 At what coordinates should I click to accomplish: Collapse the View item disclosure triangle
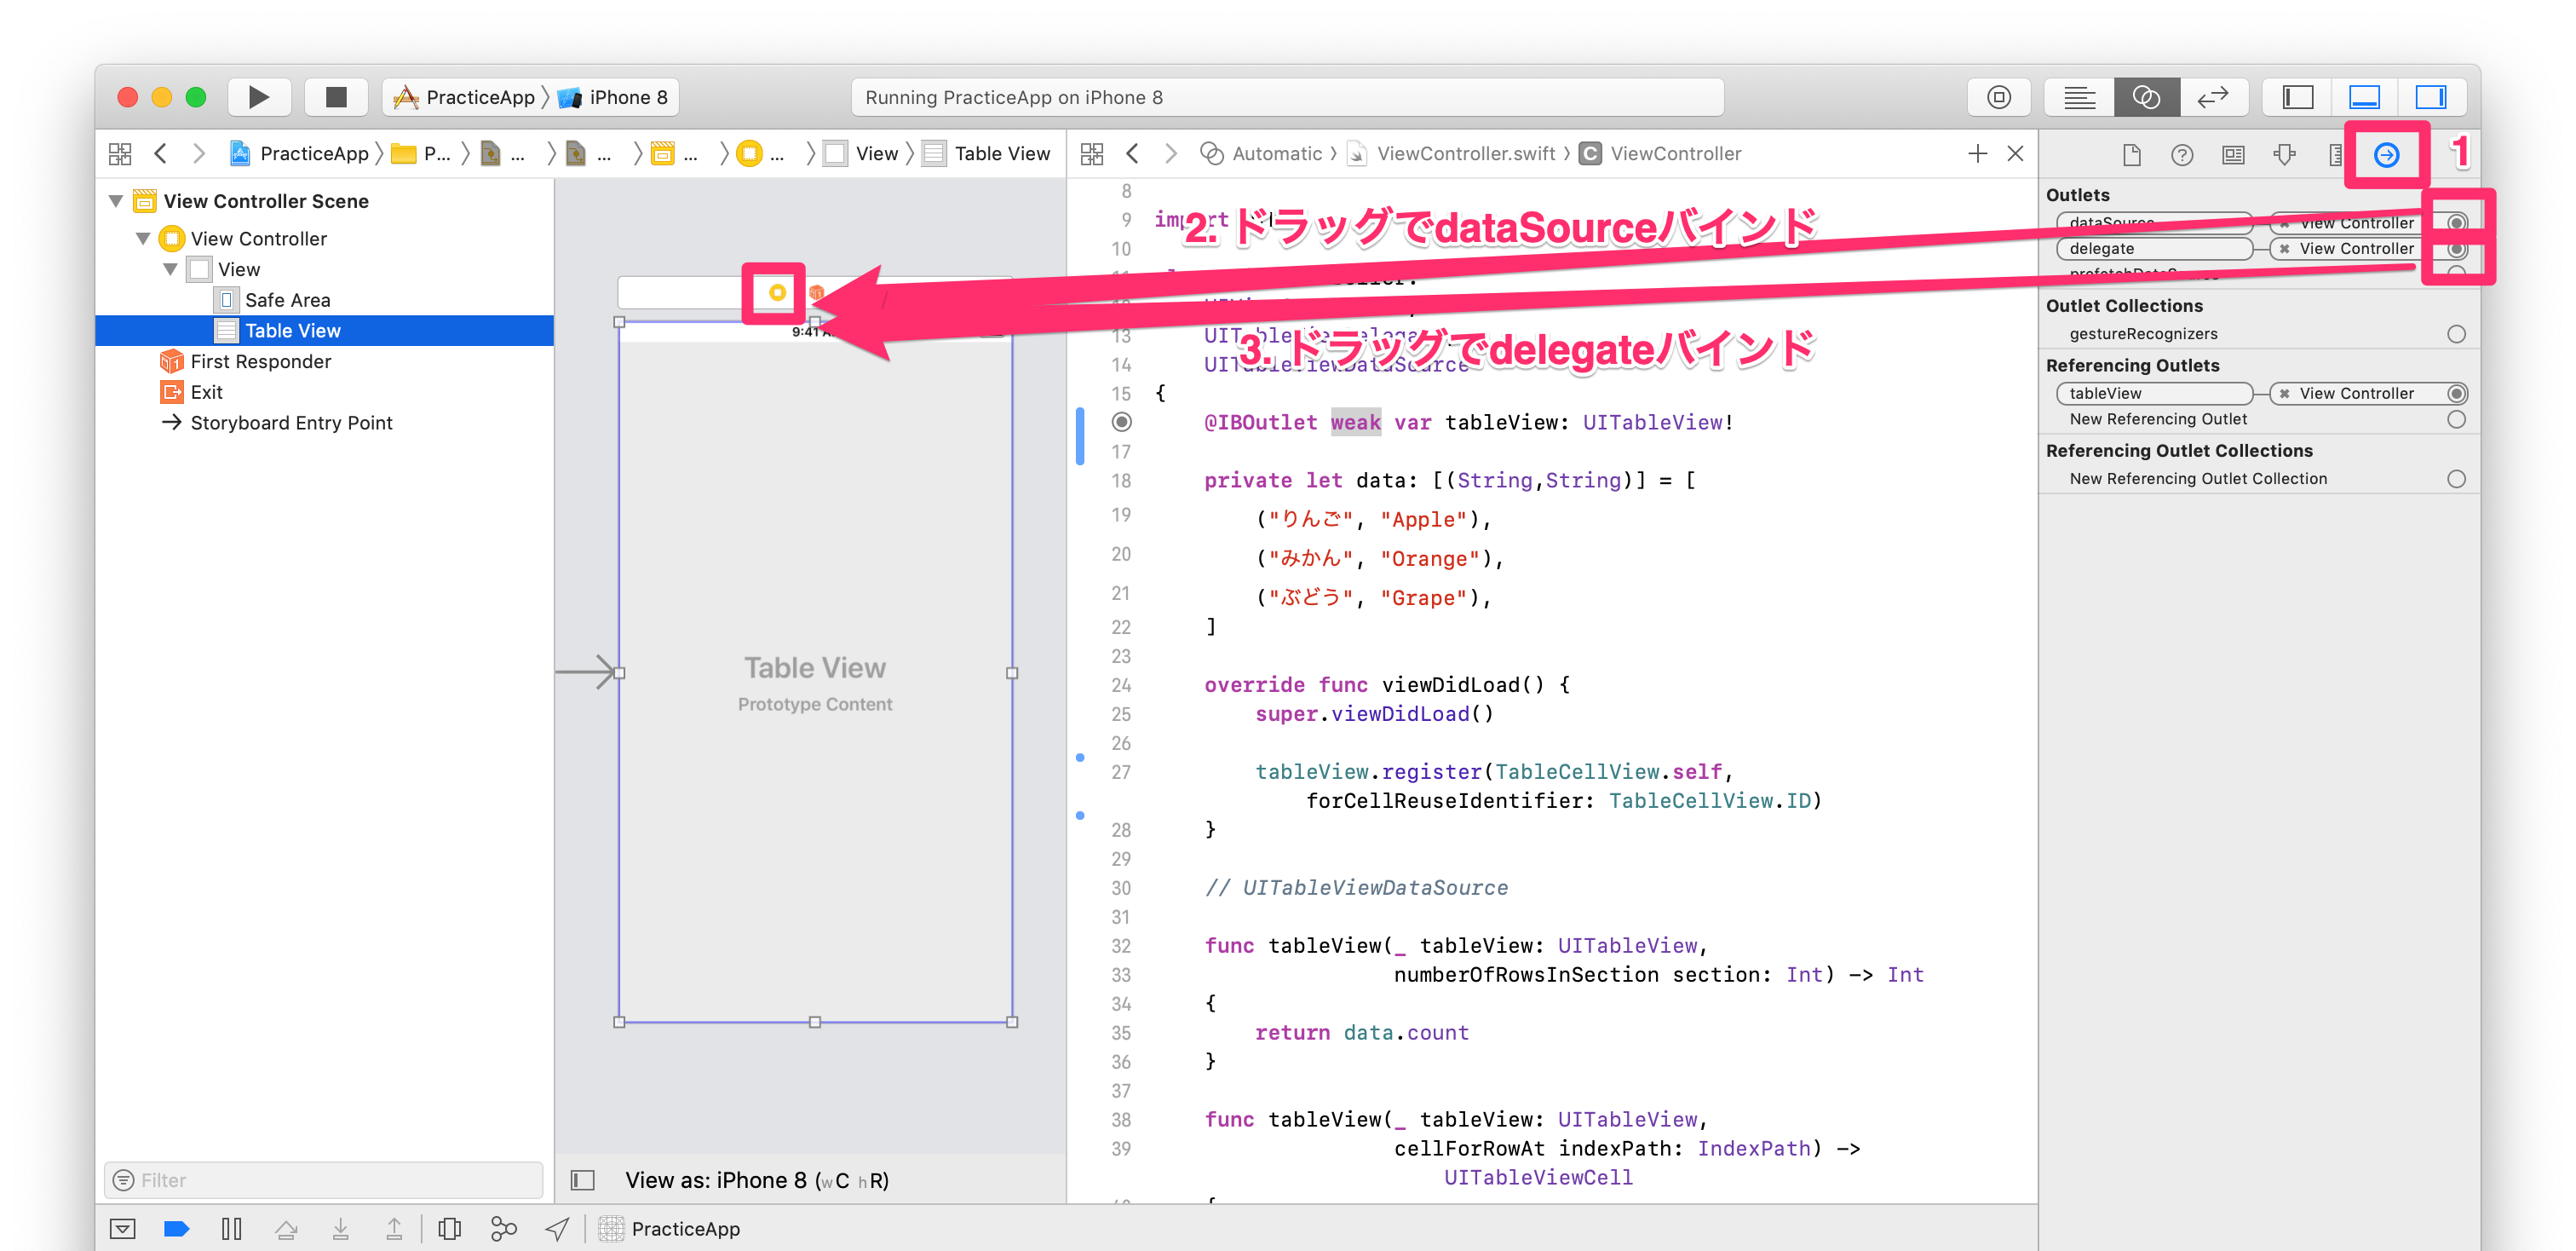point(170,270)
